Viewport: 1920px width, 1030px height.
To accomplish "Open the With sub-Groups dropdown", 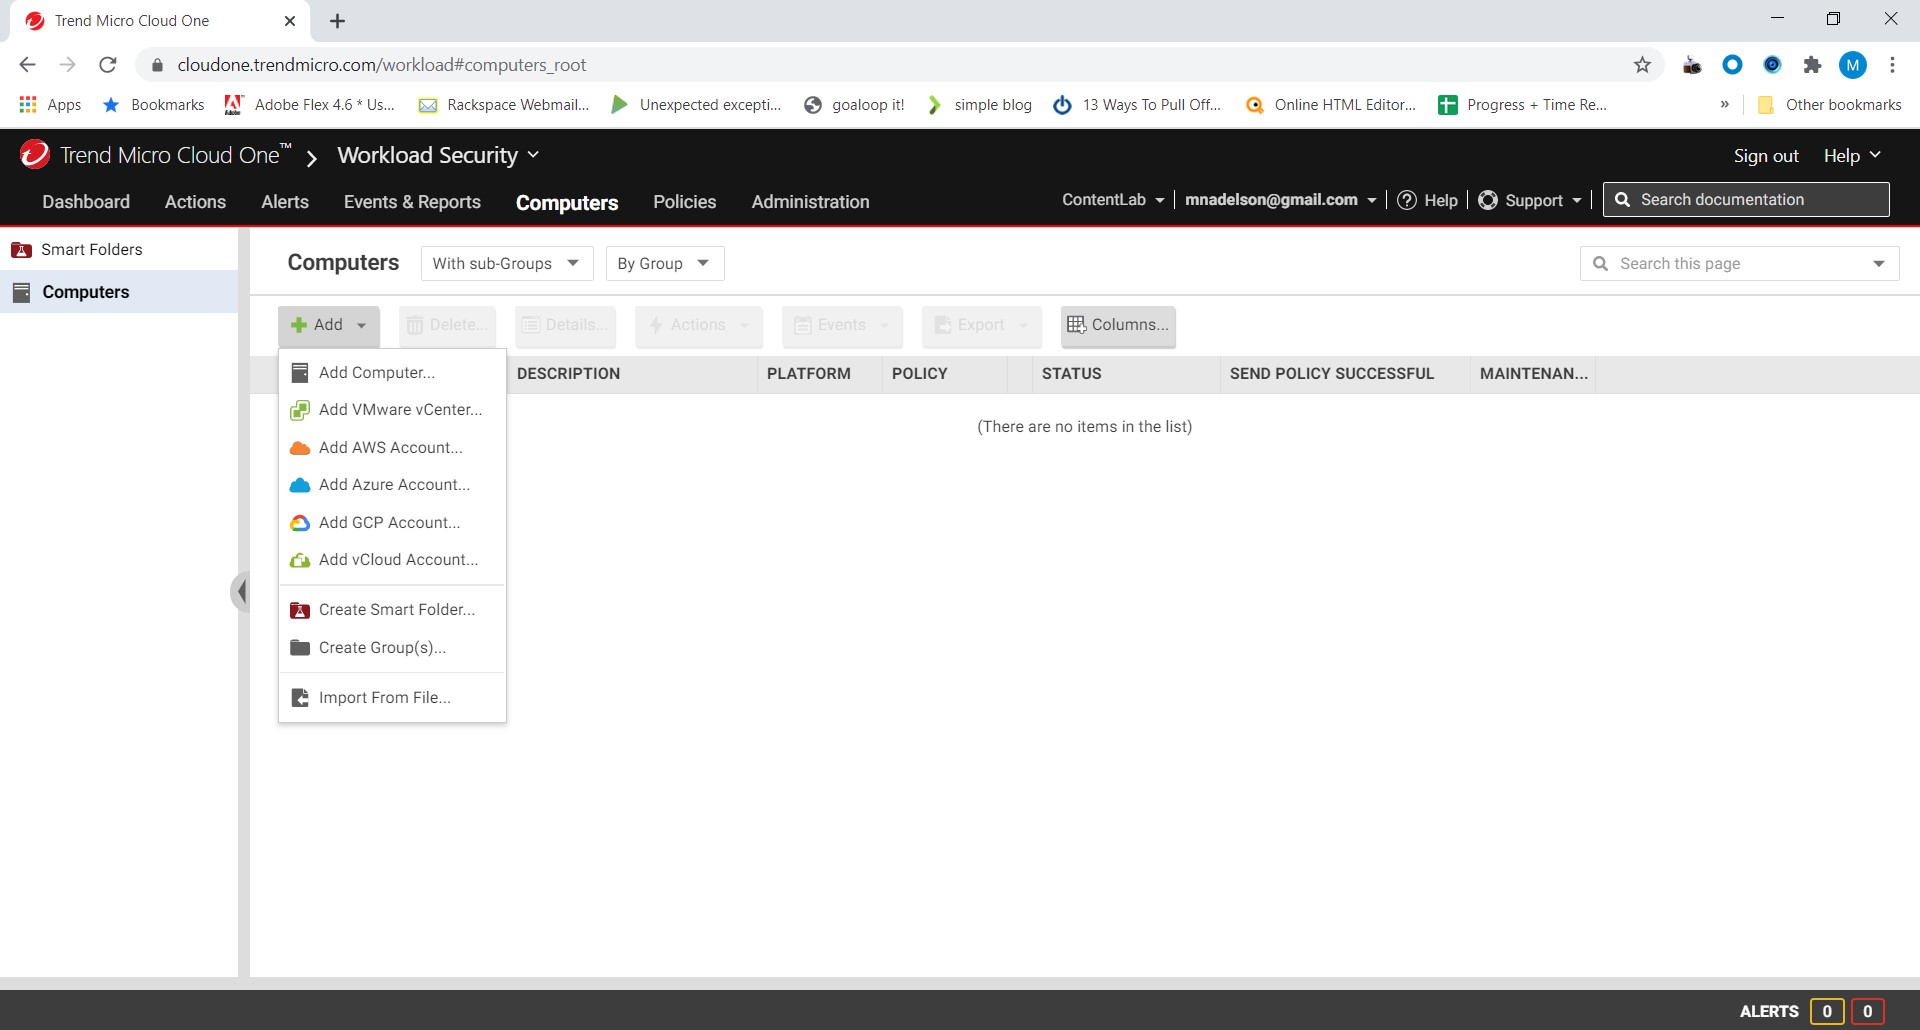I will [507, 263].
